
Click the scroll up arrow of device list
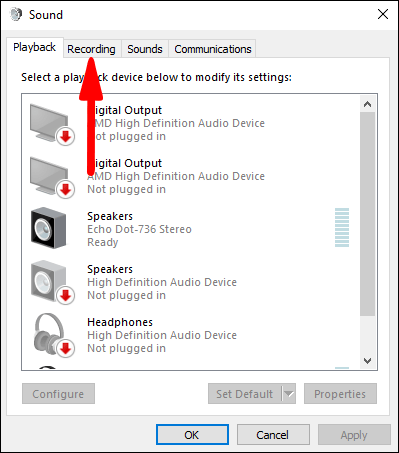click(367, 104)
